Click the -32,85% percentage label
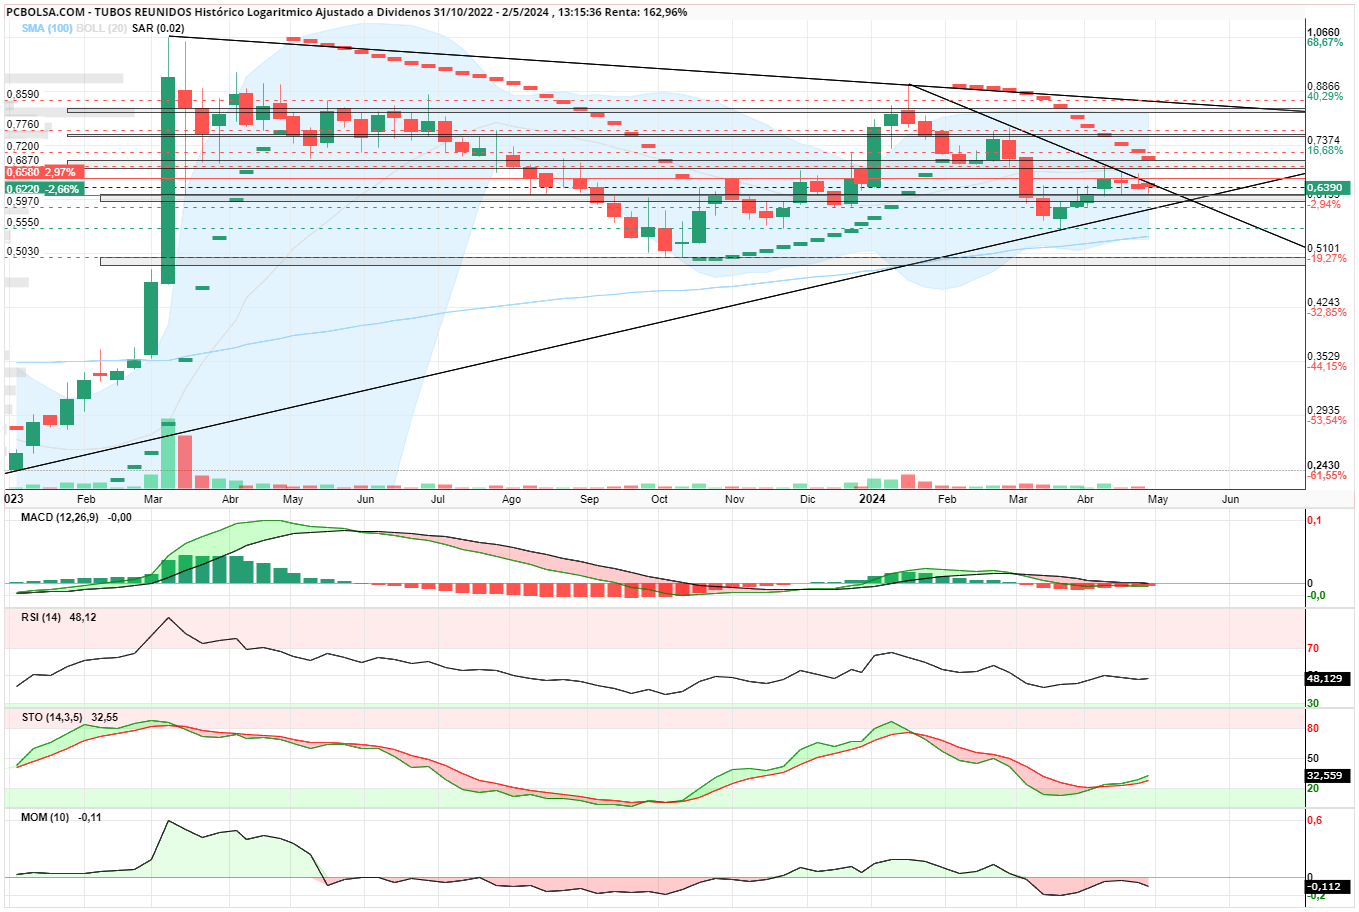The width and height of the screenshot is (1359, 912). point(1327,312)
